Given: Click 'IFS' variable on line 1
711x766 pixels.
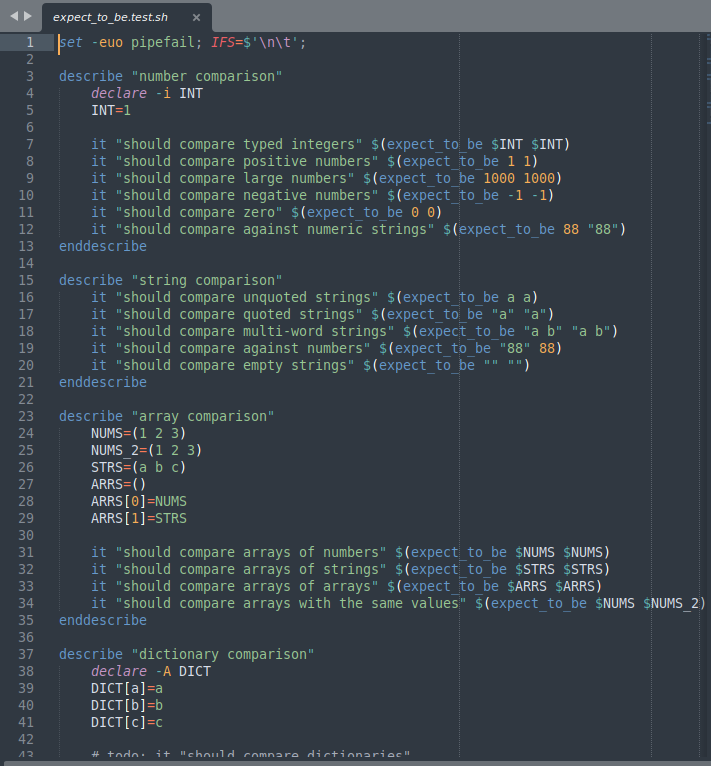Looking at the screenshot, I should point(223,43).
